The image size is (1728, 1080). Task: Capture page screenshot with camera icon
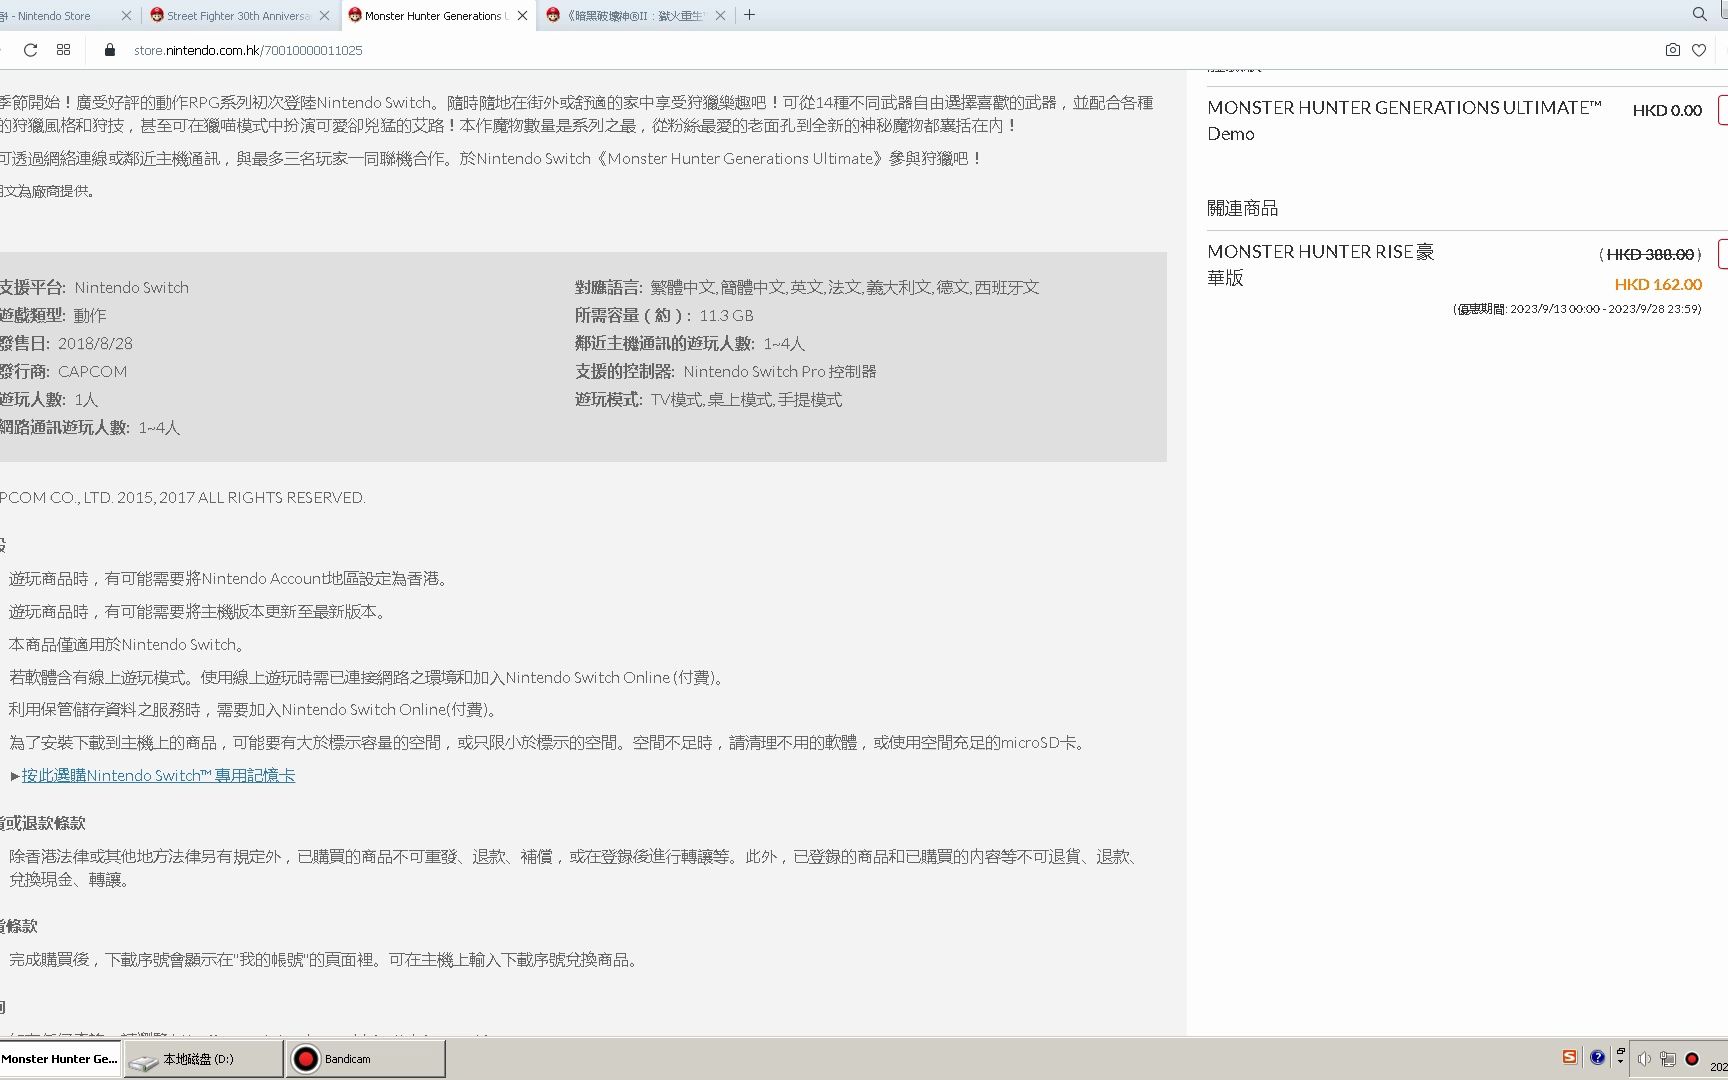click(1672, 50)
